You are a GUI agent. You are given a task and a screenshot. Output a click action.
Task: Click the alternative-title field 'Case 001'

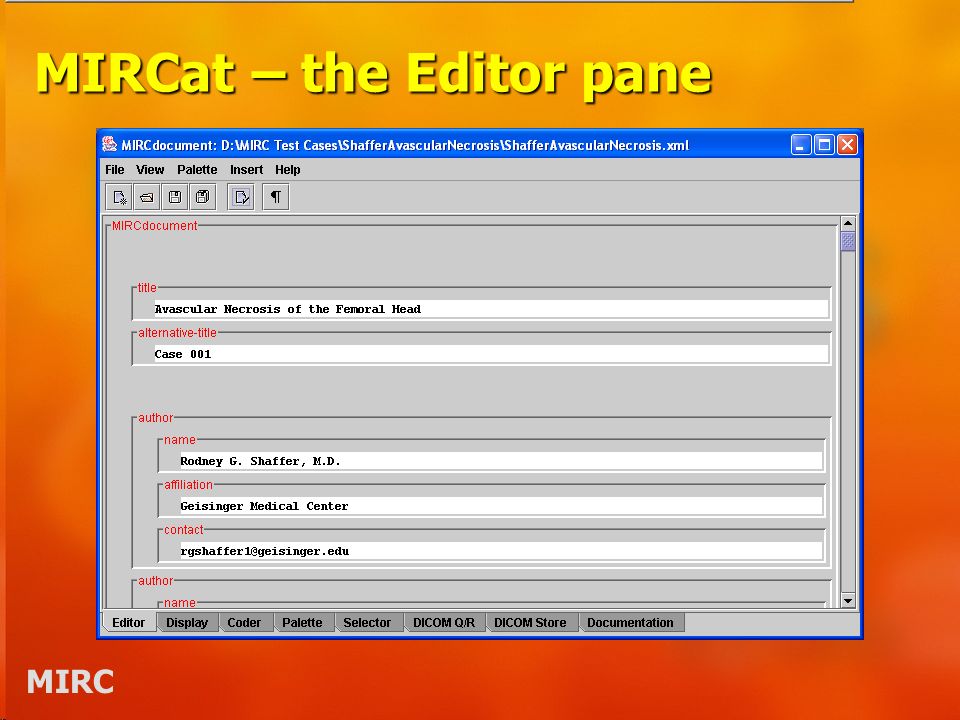point(491,354)
